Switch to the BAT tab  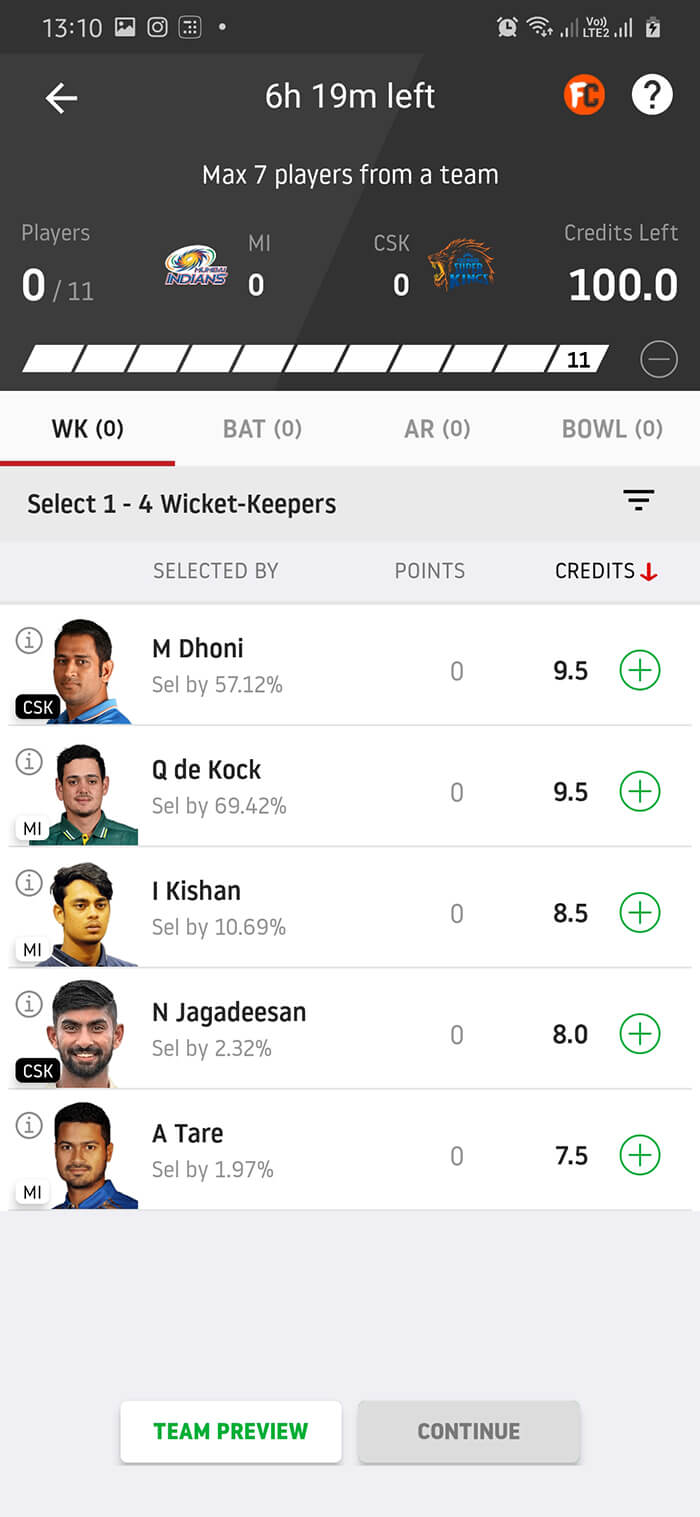(262, 429)
